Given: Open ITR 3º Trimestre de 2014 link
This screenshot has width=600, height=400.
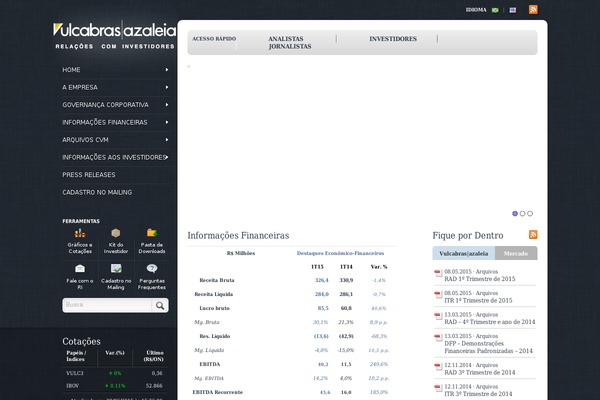Looking at the screenshot, I should click(x=478, y=394).
